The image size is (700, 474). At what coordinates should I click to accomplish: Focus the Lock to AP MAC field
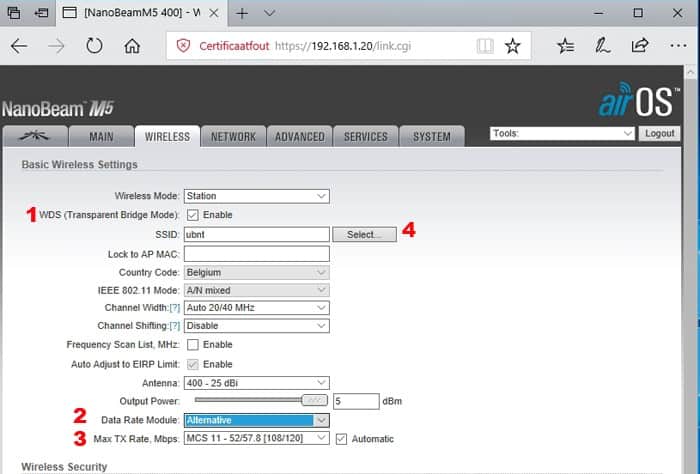point(257,254)
